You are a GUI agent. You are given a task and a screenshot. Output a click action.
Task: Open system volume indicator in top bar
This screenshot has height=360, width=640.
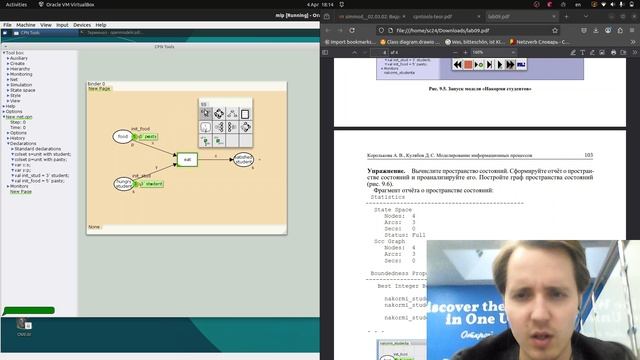pyautogui.click(x=612, y=4)
